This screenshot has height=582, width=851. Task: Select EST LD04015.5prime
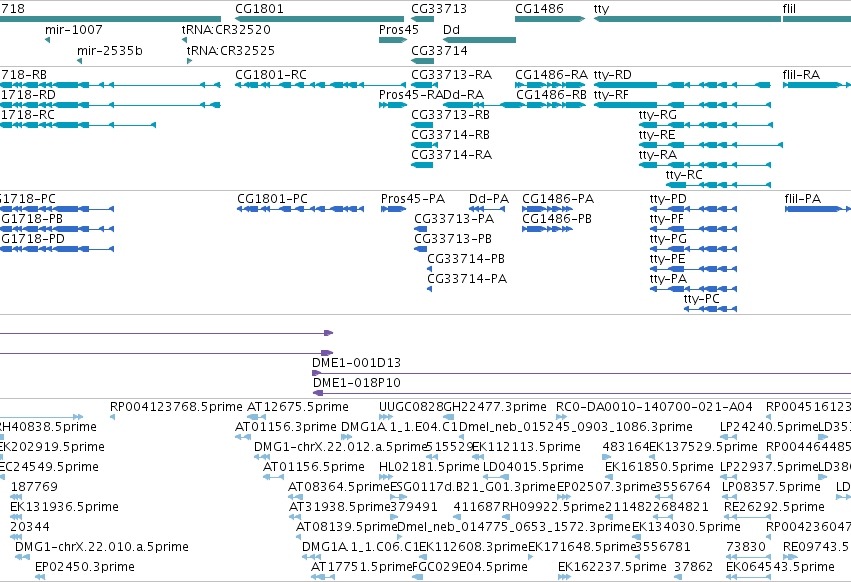point(496,477)
